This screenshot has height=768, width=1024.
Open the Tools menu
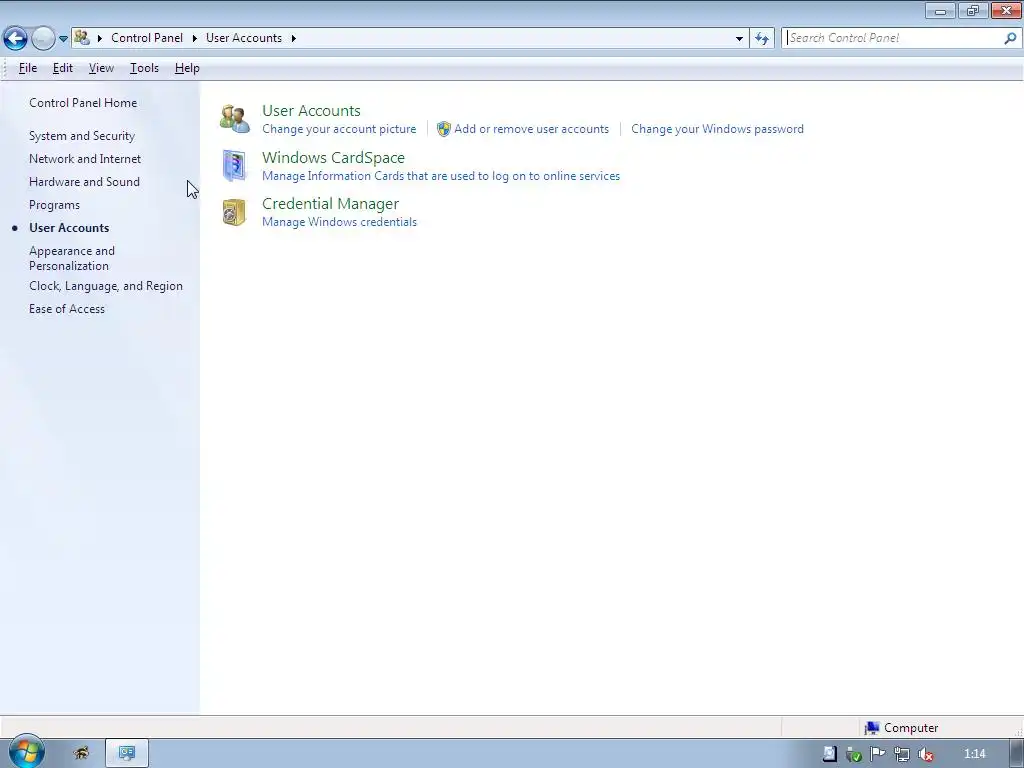[x=144, y=68]
